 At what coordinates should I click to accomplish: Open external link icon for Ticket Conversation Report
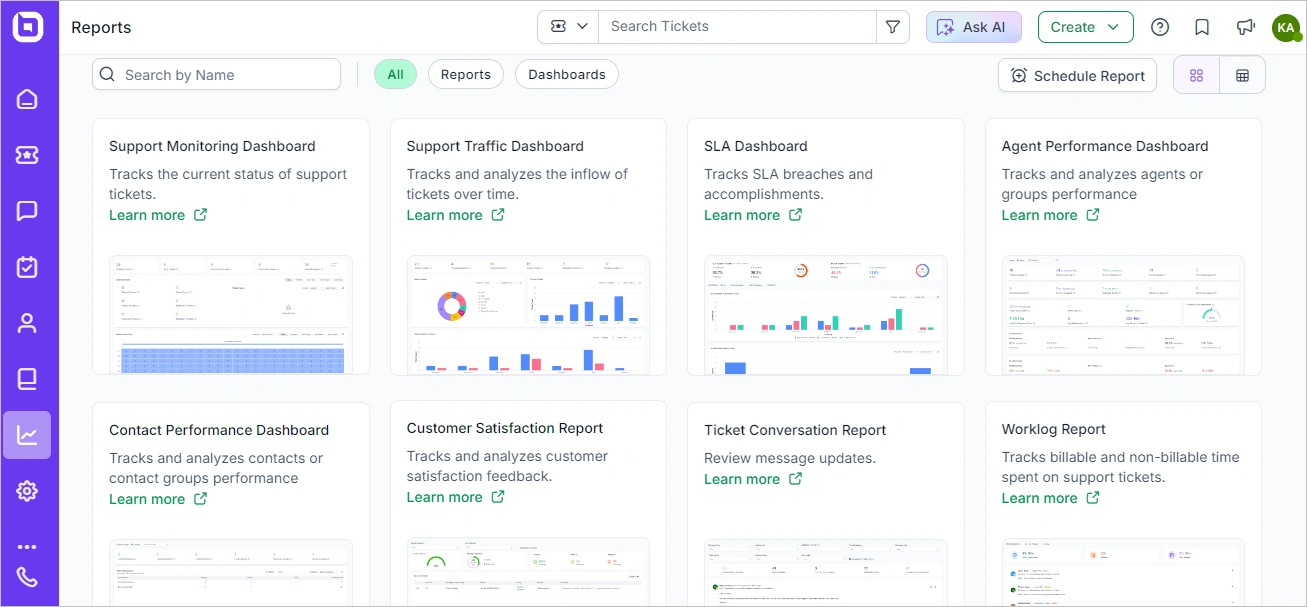(x=795, y=478)
